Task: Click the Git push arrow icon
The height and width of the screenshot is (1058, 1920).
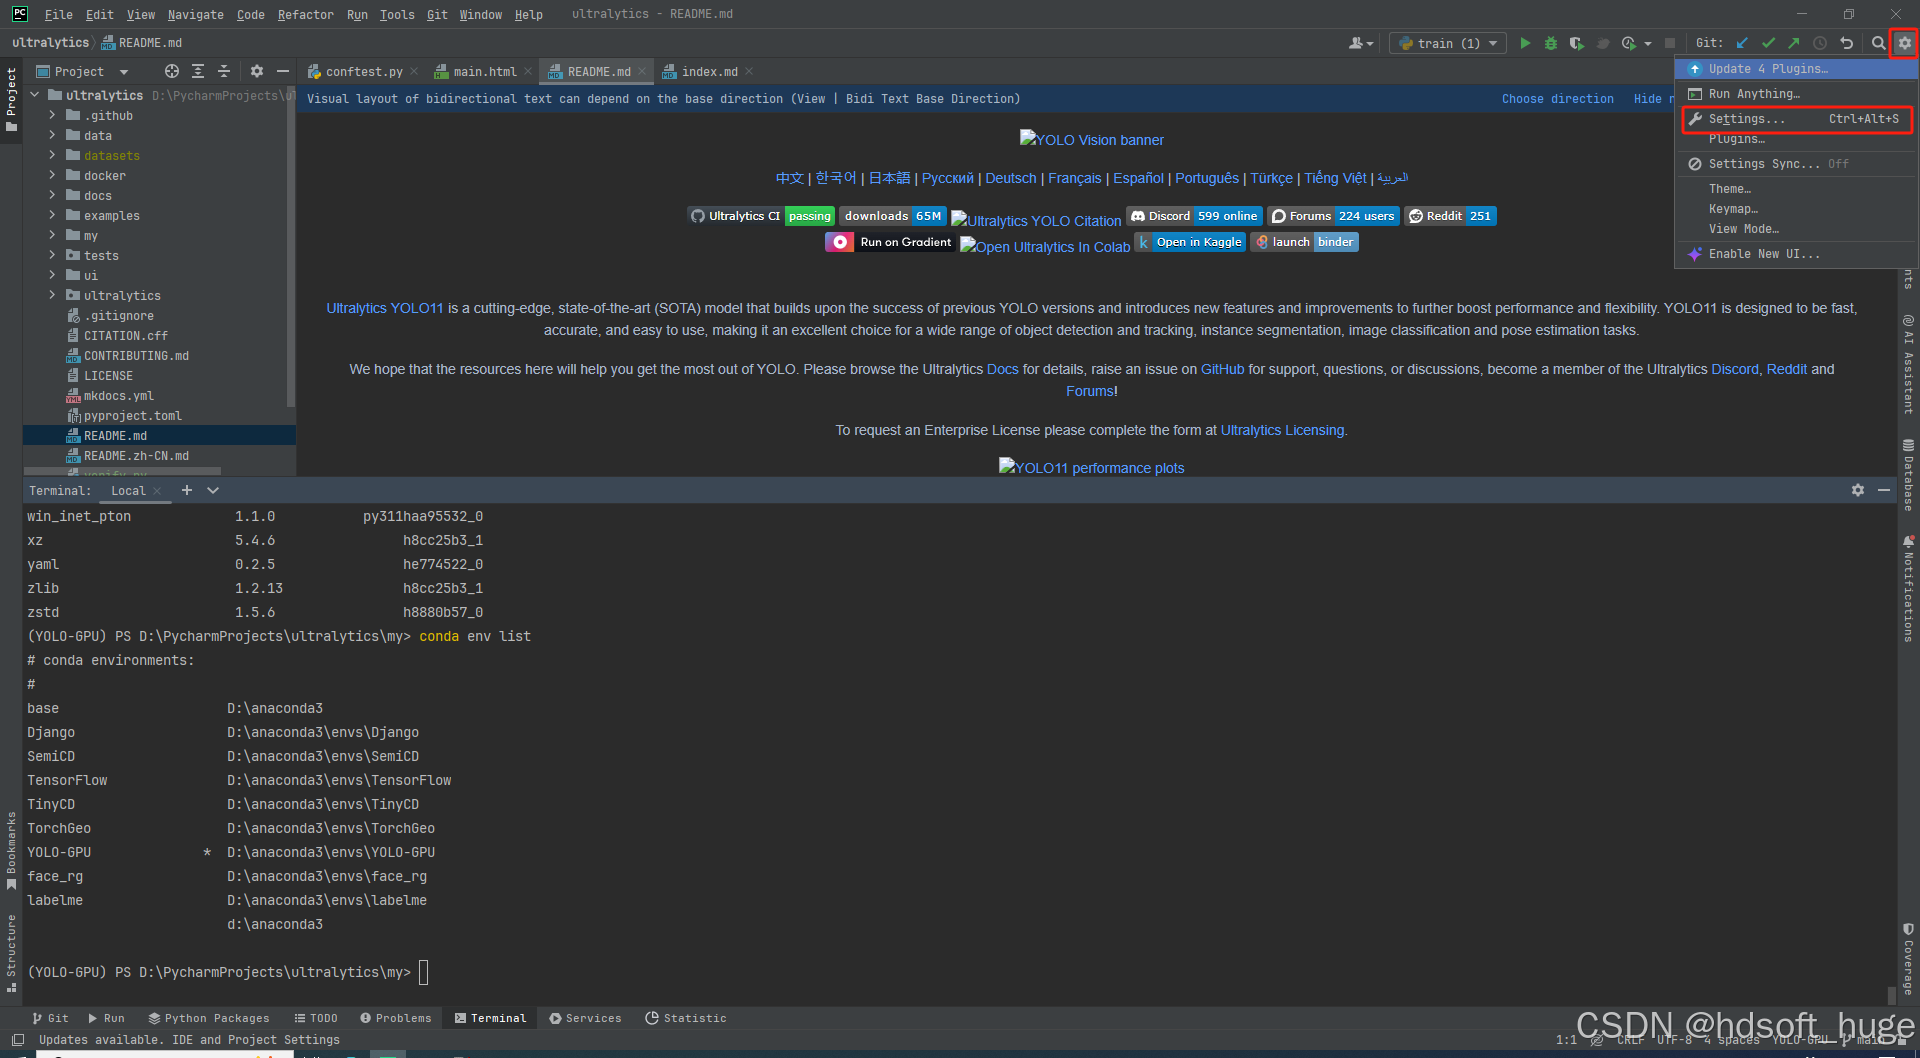Action: click(1794, 43)
